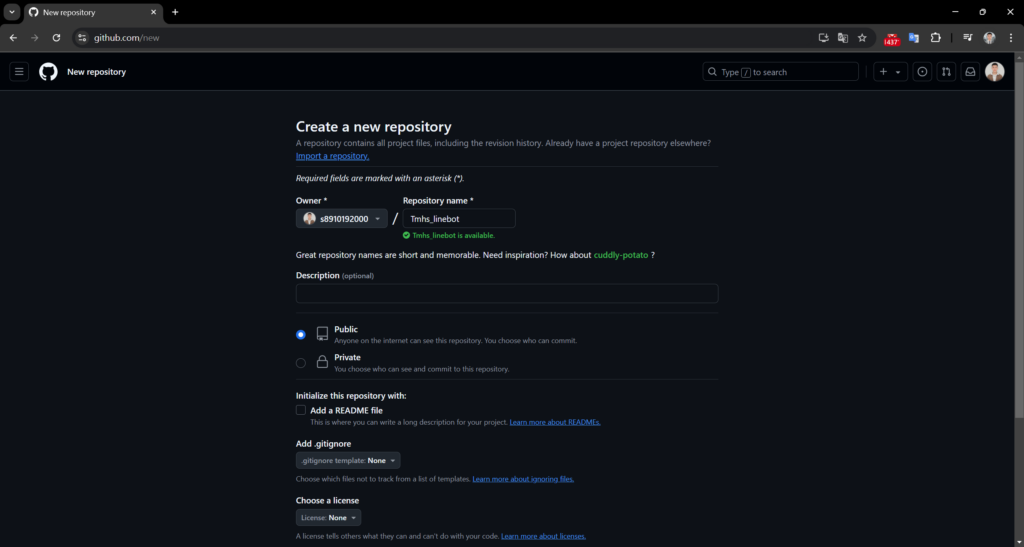This screenshot has height=547, width=1024.
Task: Open the Chrome profile avatar
Action: pyautogui.click(x=989, y=38)
